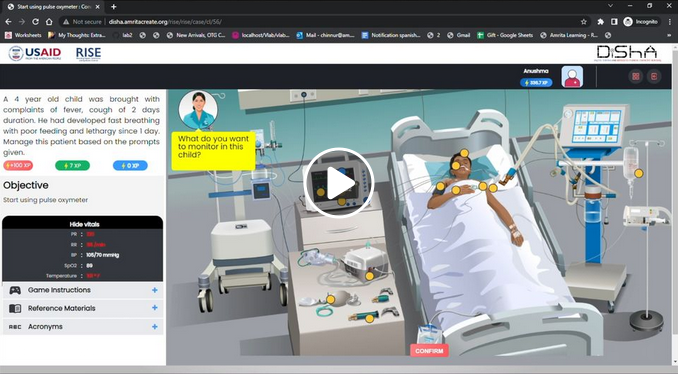Image resolution: width=678 pixels, height=376 pixels.
Task: Click the DISHA logo
Action: click(627, 53)
